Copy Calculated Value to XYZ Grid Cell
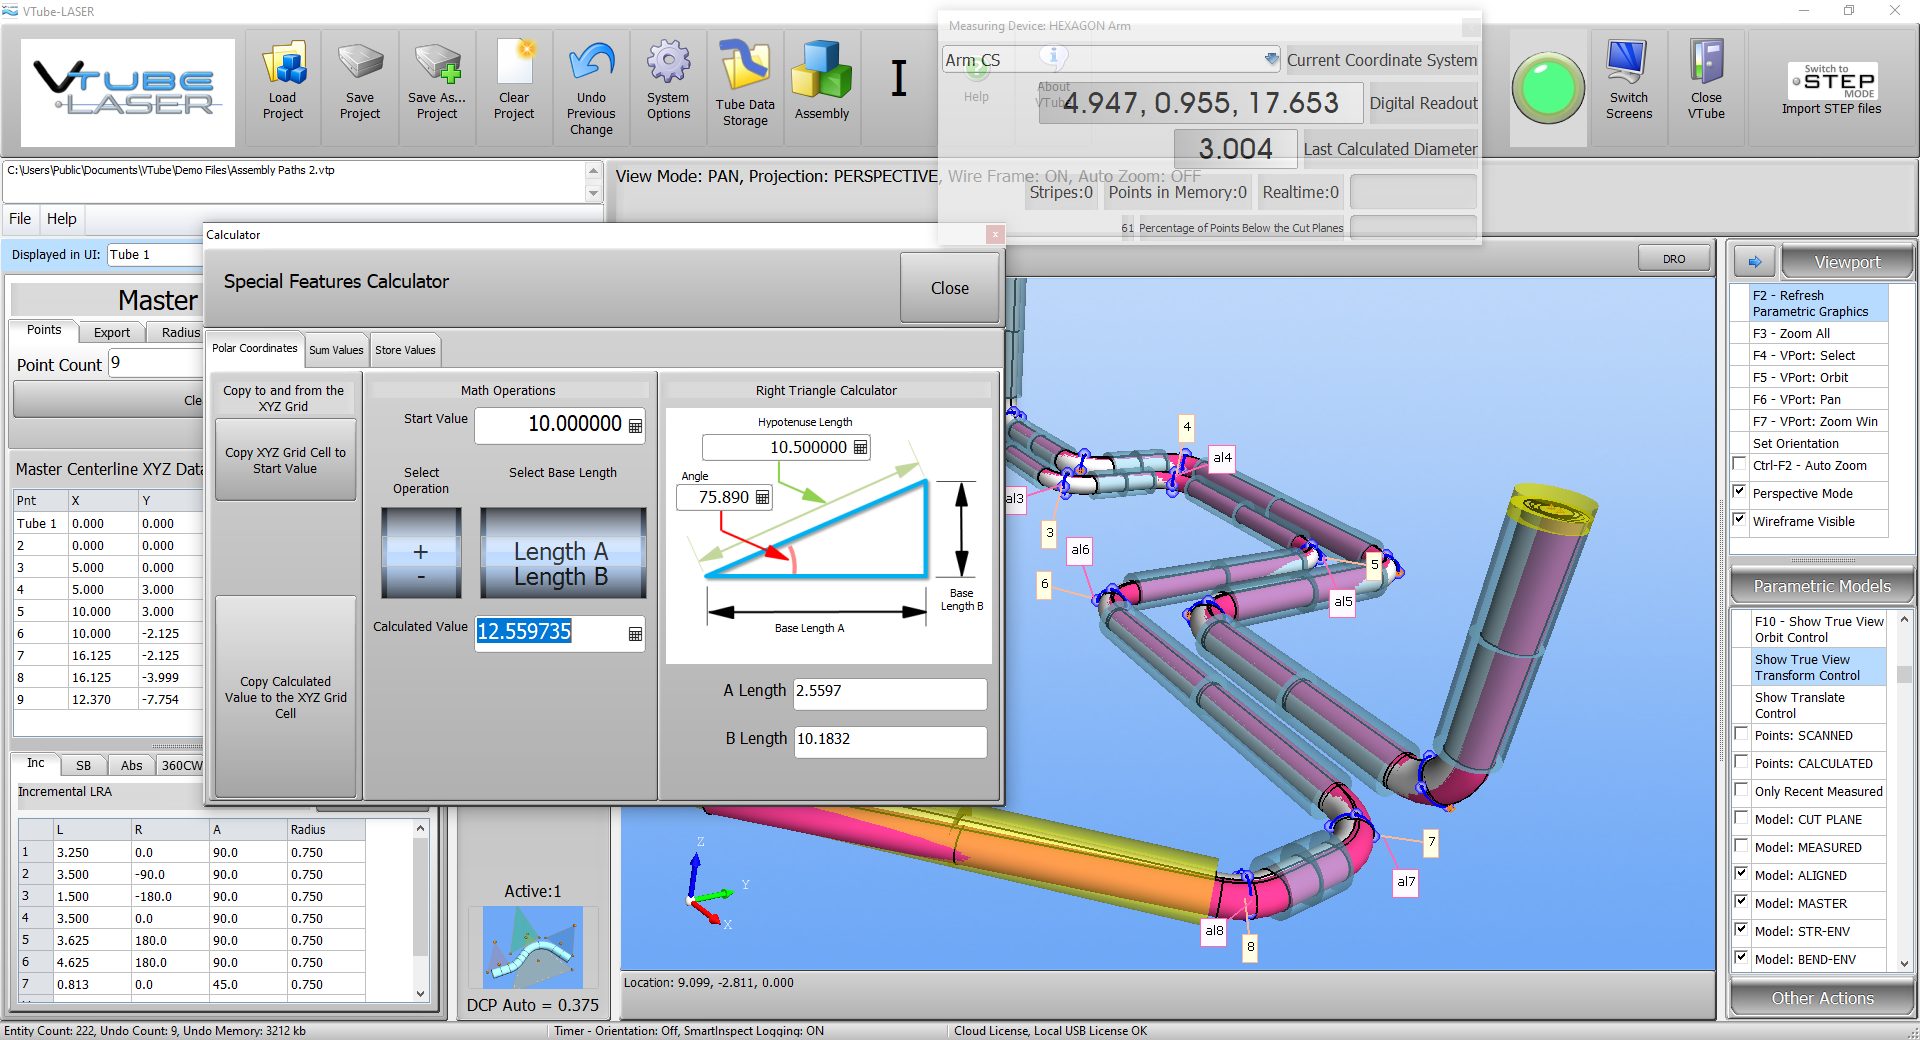The height and width of the screenshot is (1040, 1920). tap(285, 697)
